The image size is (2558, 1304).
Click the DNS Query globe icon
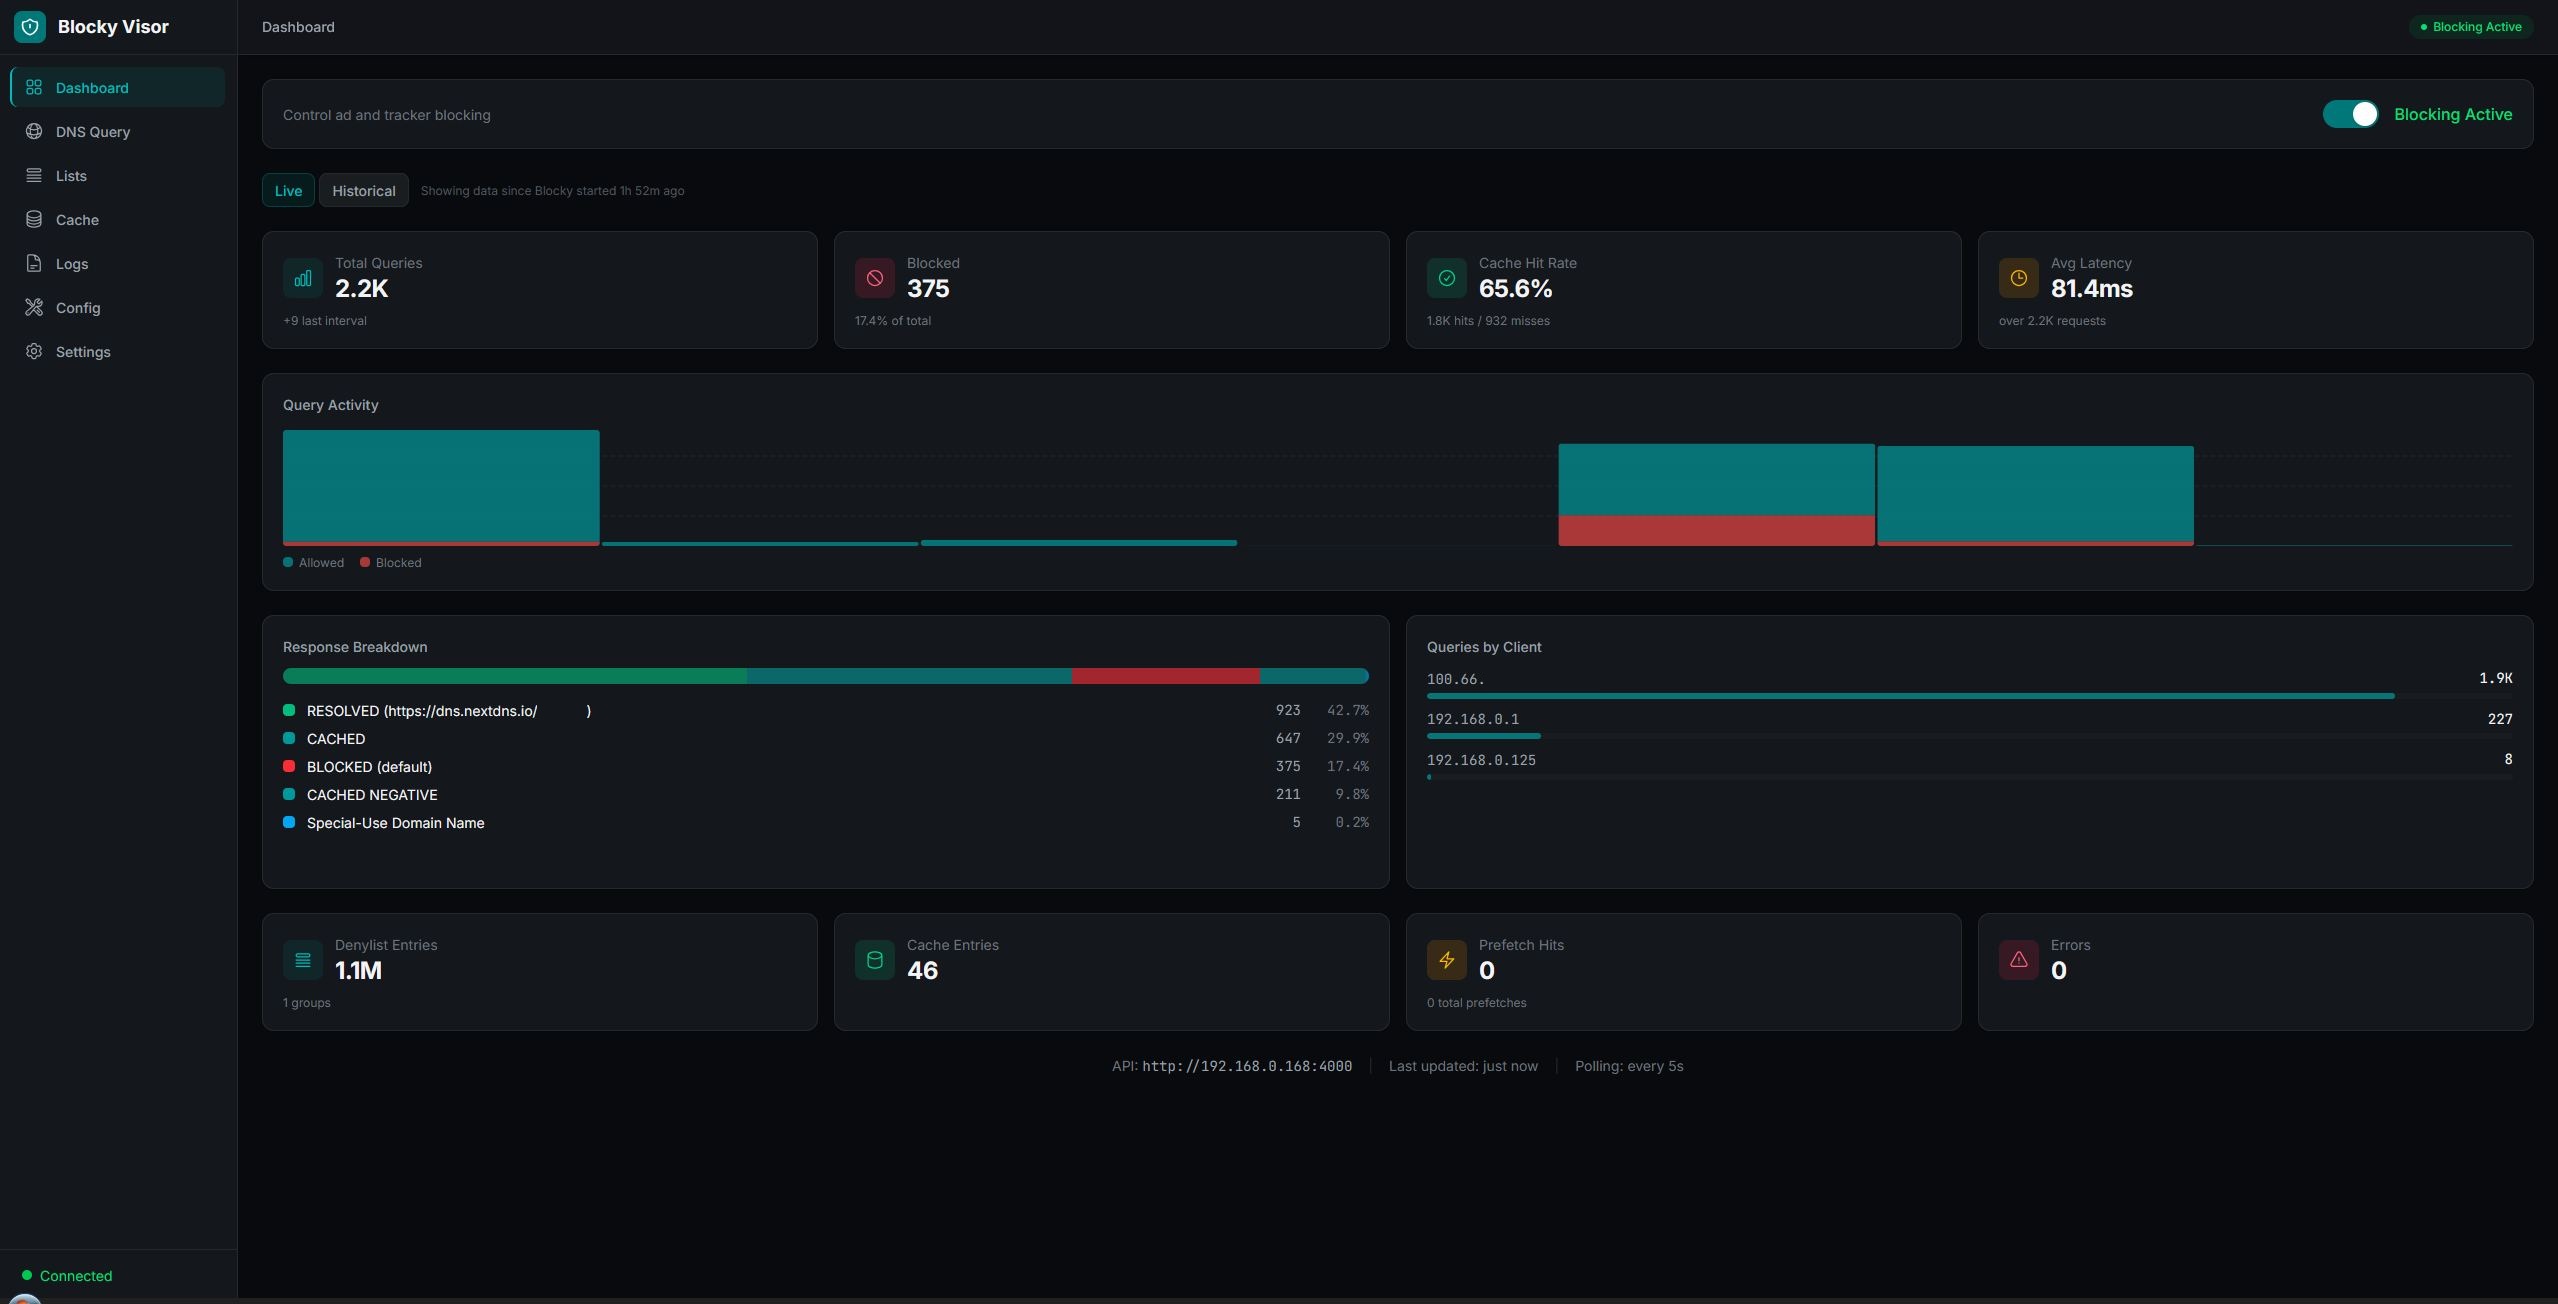coord(34,132)
